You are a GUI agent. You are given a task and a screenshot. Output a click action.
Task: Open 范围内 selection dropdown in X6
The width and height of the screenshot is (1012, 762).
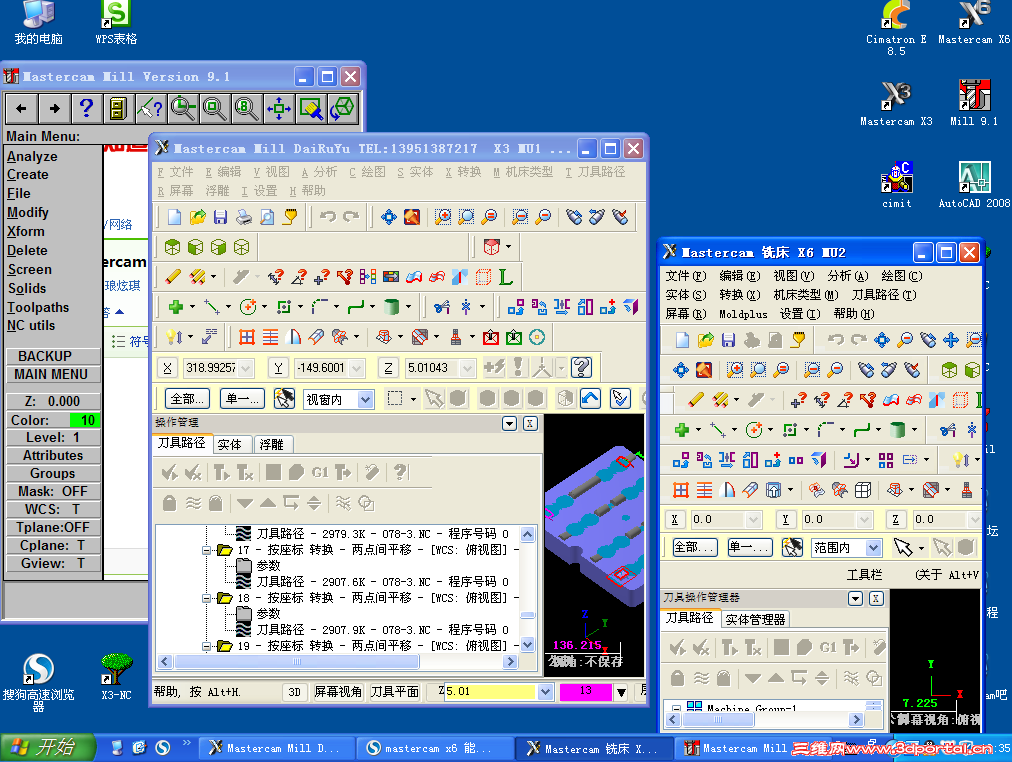click(873, 548)
